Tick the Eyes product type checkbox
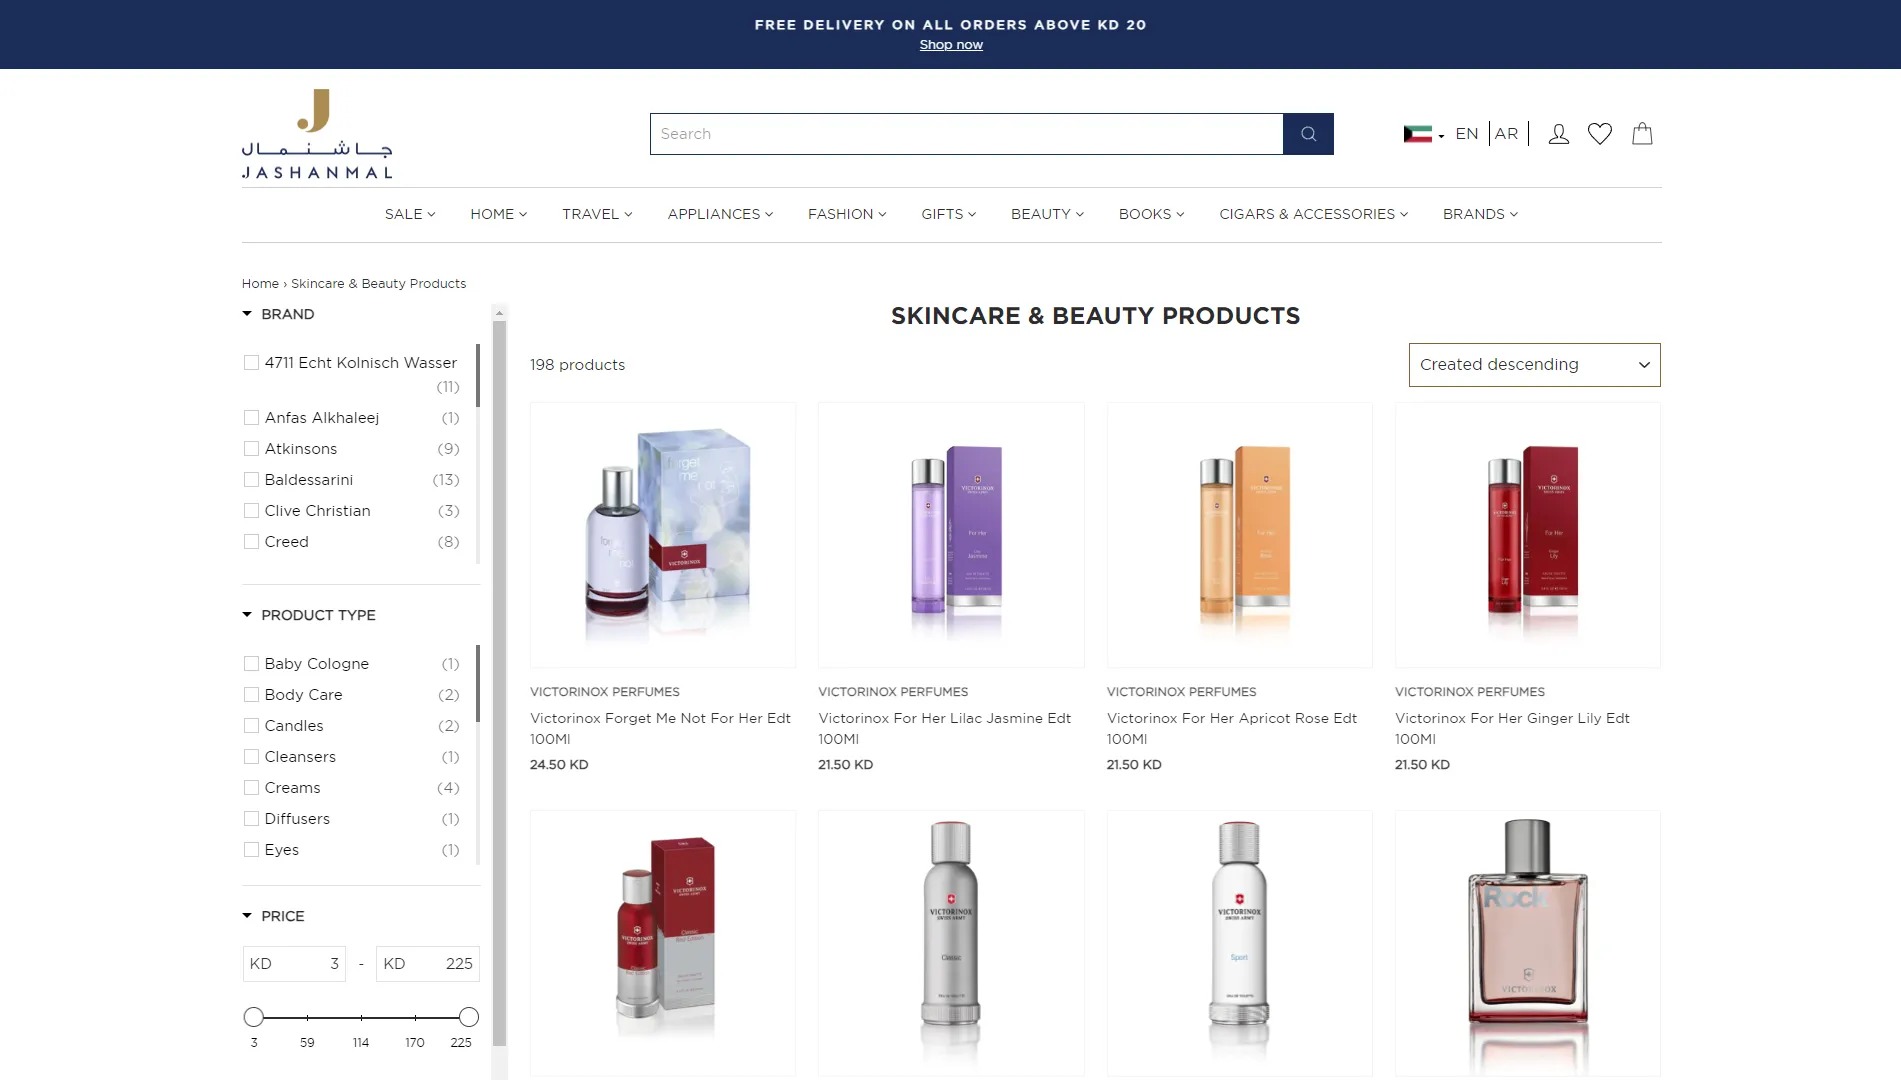Viewport: 1901px width, 1080px height. pyautogui.click(x=251, y=850)
